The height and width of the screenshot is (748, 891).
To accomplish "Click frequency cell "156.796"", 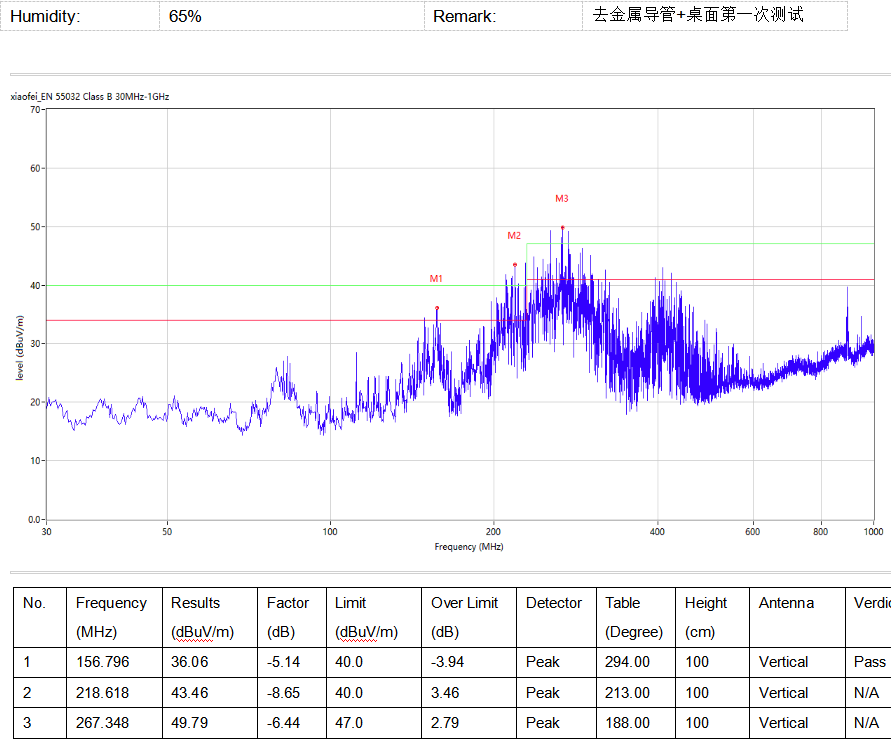I will 103,662.
